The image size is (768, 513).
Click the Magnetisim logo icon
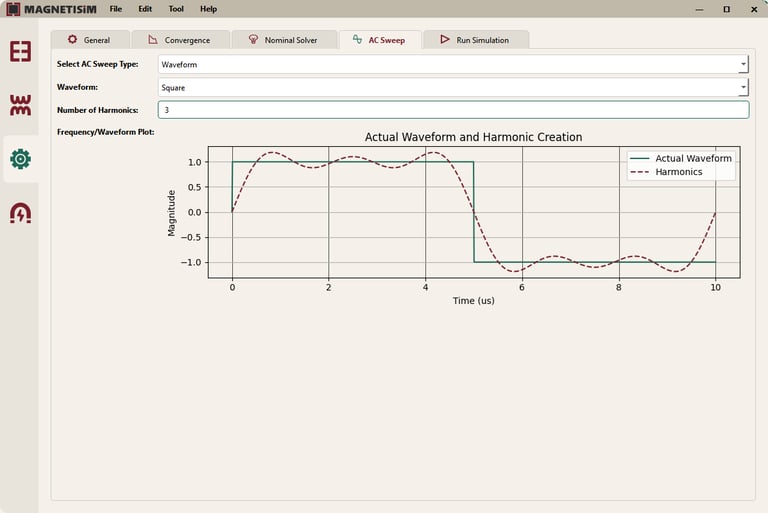click(13, 9)
